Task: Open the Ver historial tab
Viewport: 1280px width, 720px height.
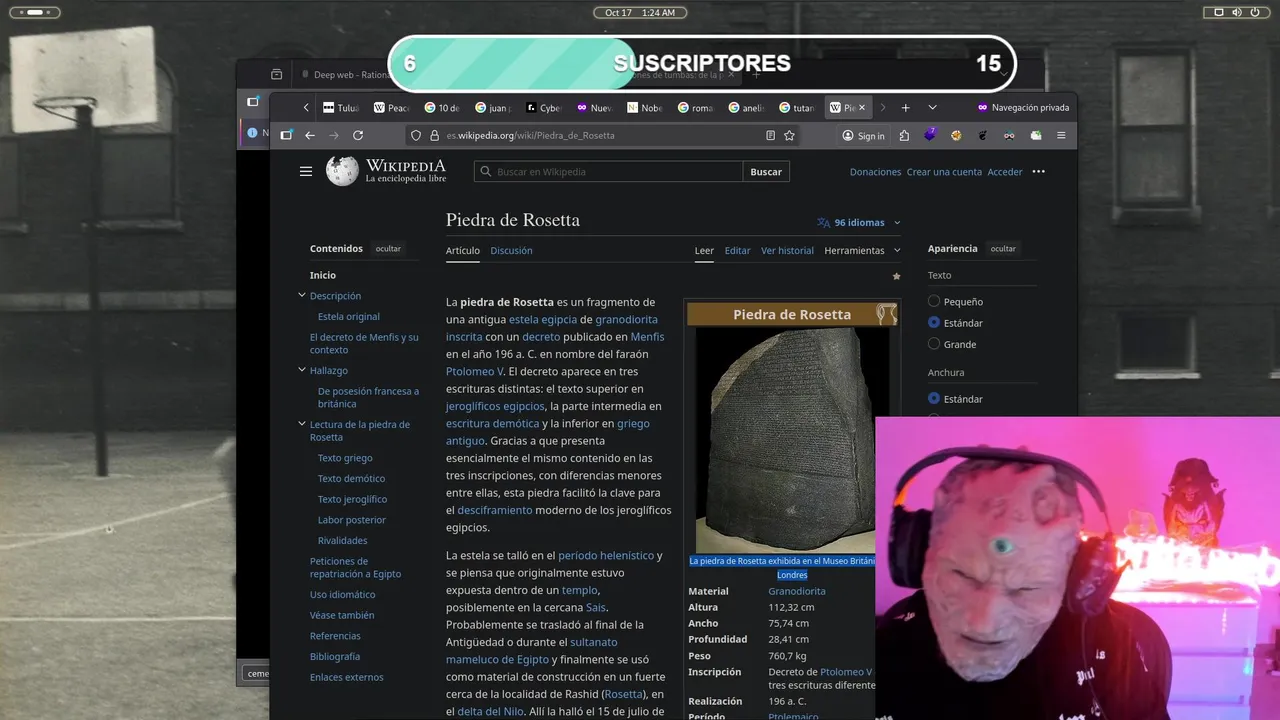Action: tap(787, 250)
